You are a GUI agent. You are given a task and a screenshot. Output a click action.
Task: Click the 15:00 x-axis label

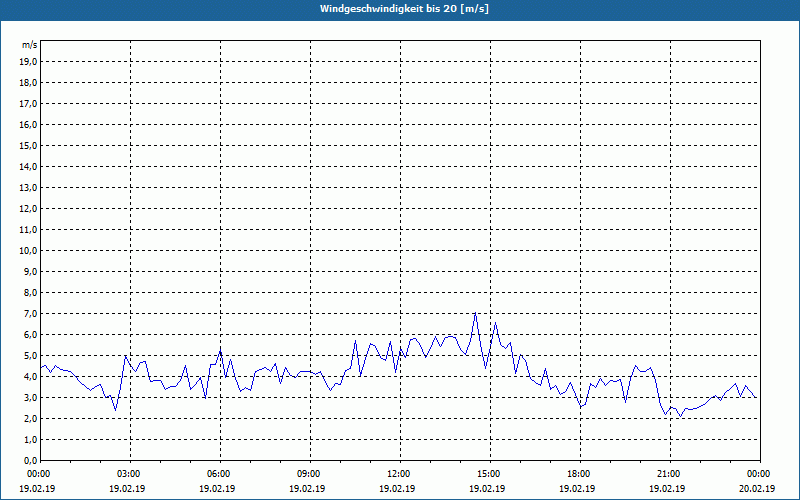(490, 474)
